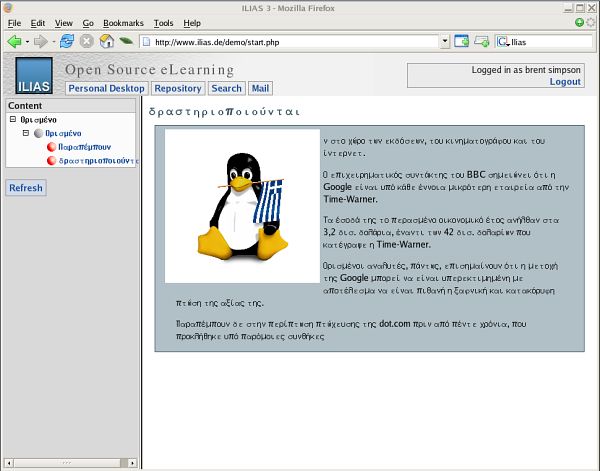The image size is (600, 471).
Task: Open the Back button history dropdown arrow
Action: 28,42
